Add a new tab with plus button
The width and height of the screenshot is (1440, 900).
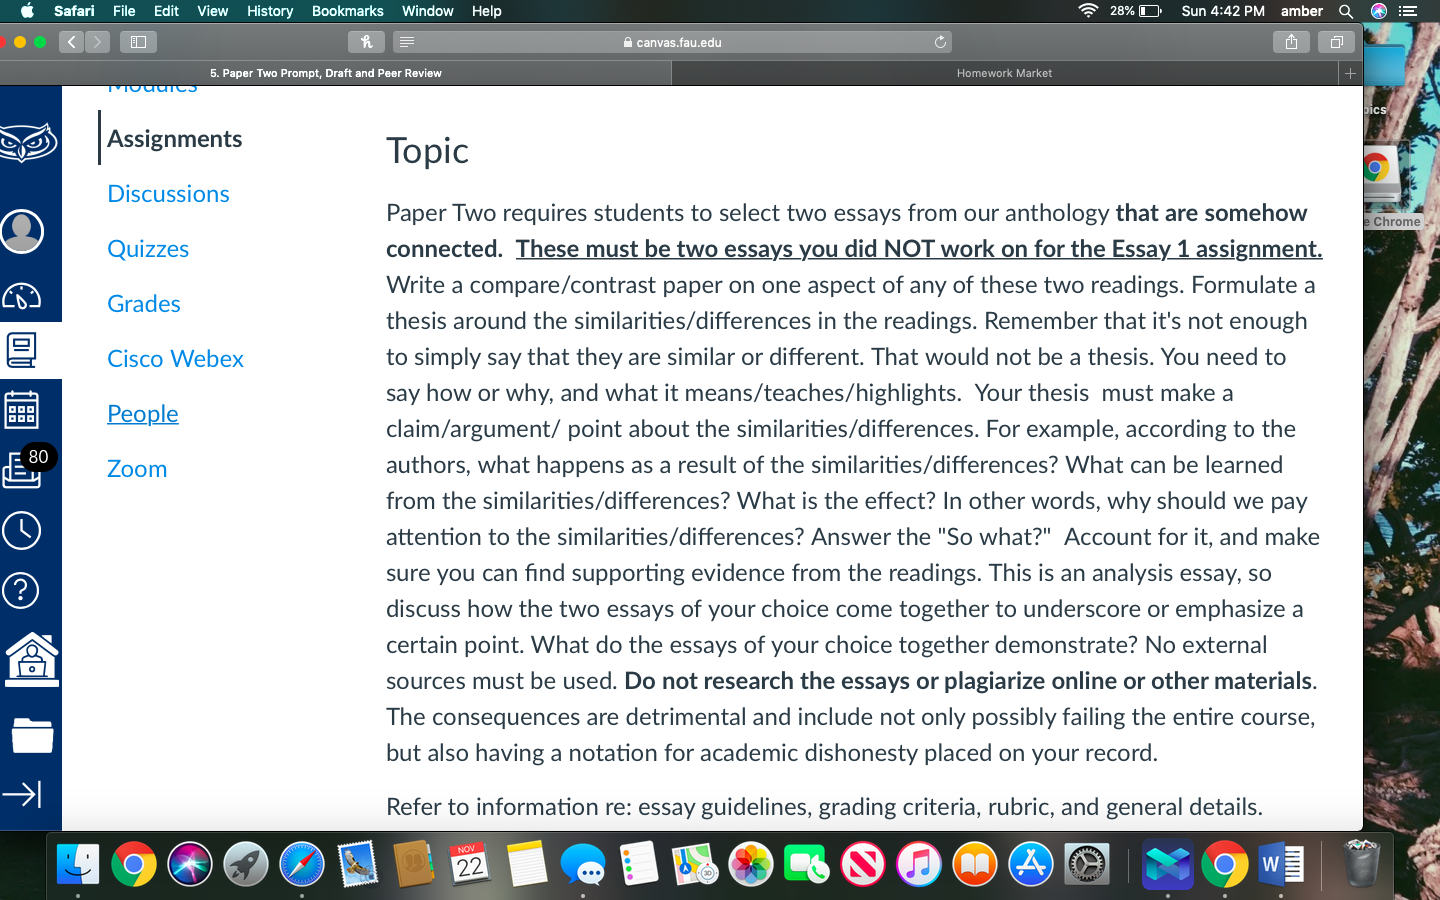(1350, 73)
